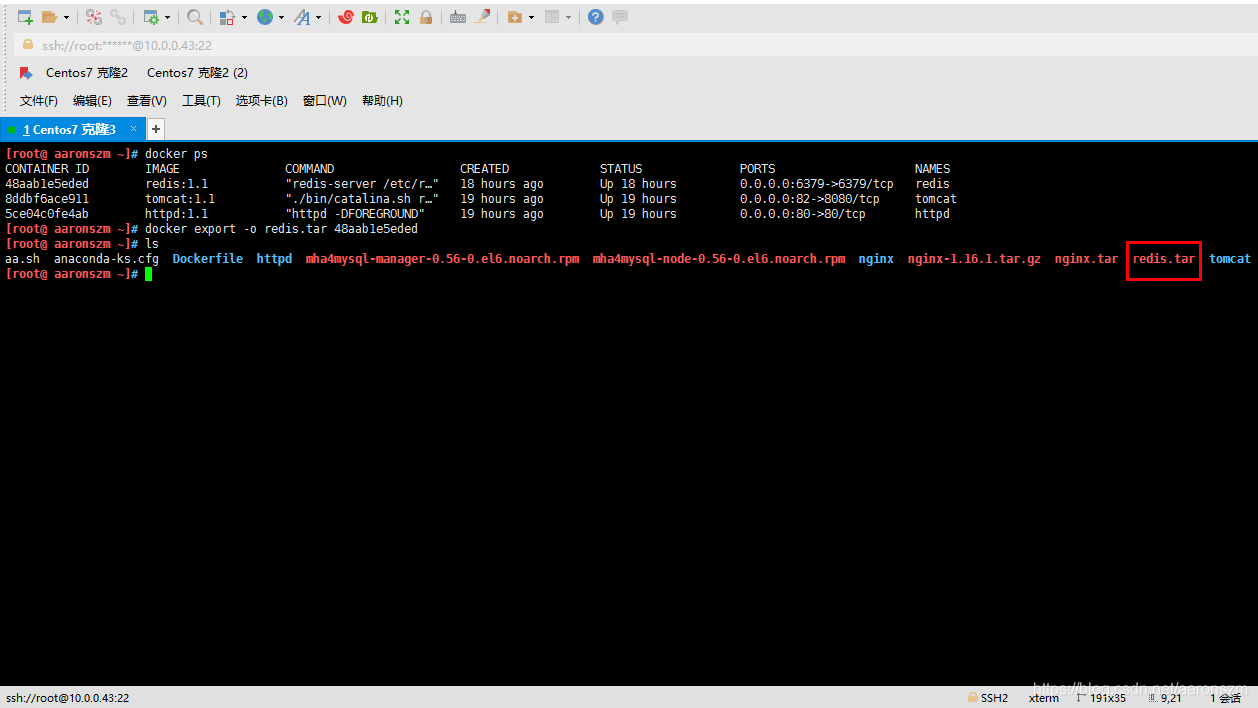Click 'nginx-1.16.1.tar.gz' in the ls output
The height and width of the screenshot is (708, 1258).
[x=974, y=259]
